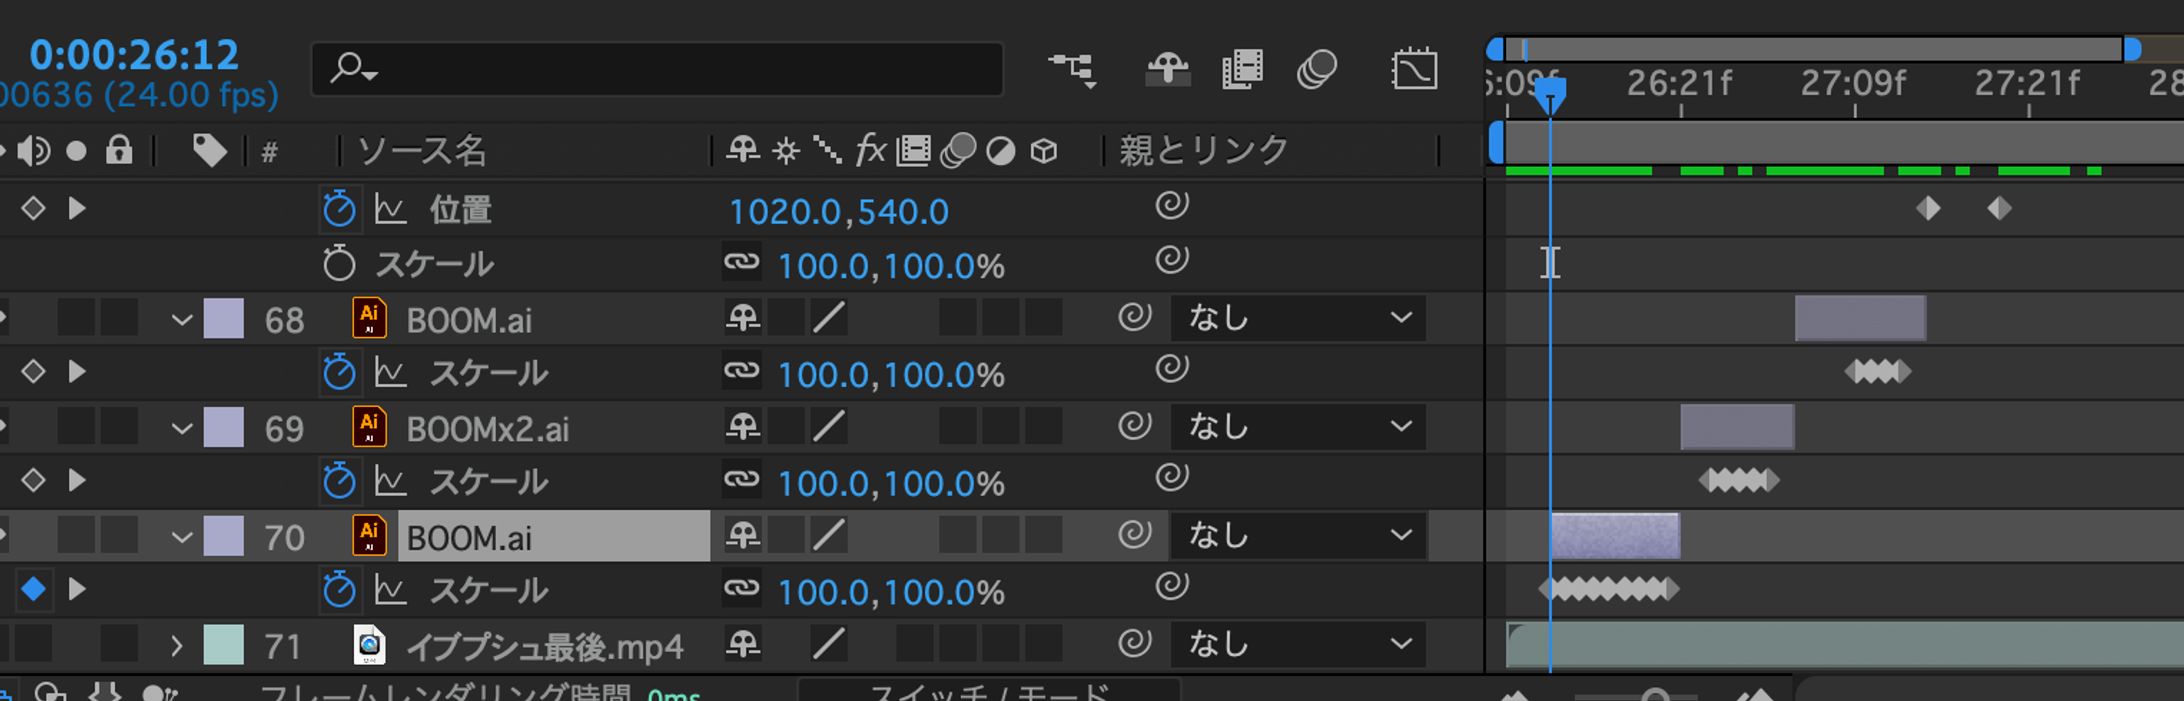Click the stopwatch on the スケール property of layer 70
Image resolution: width=2184 pixels, height=701 pixels.
click(x=341, y=589)
